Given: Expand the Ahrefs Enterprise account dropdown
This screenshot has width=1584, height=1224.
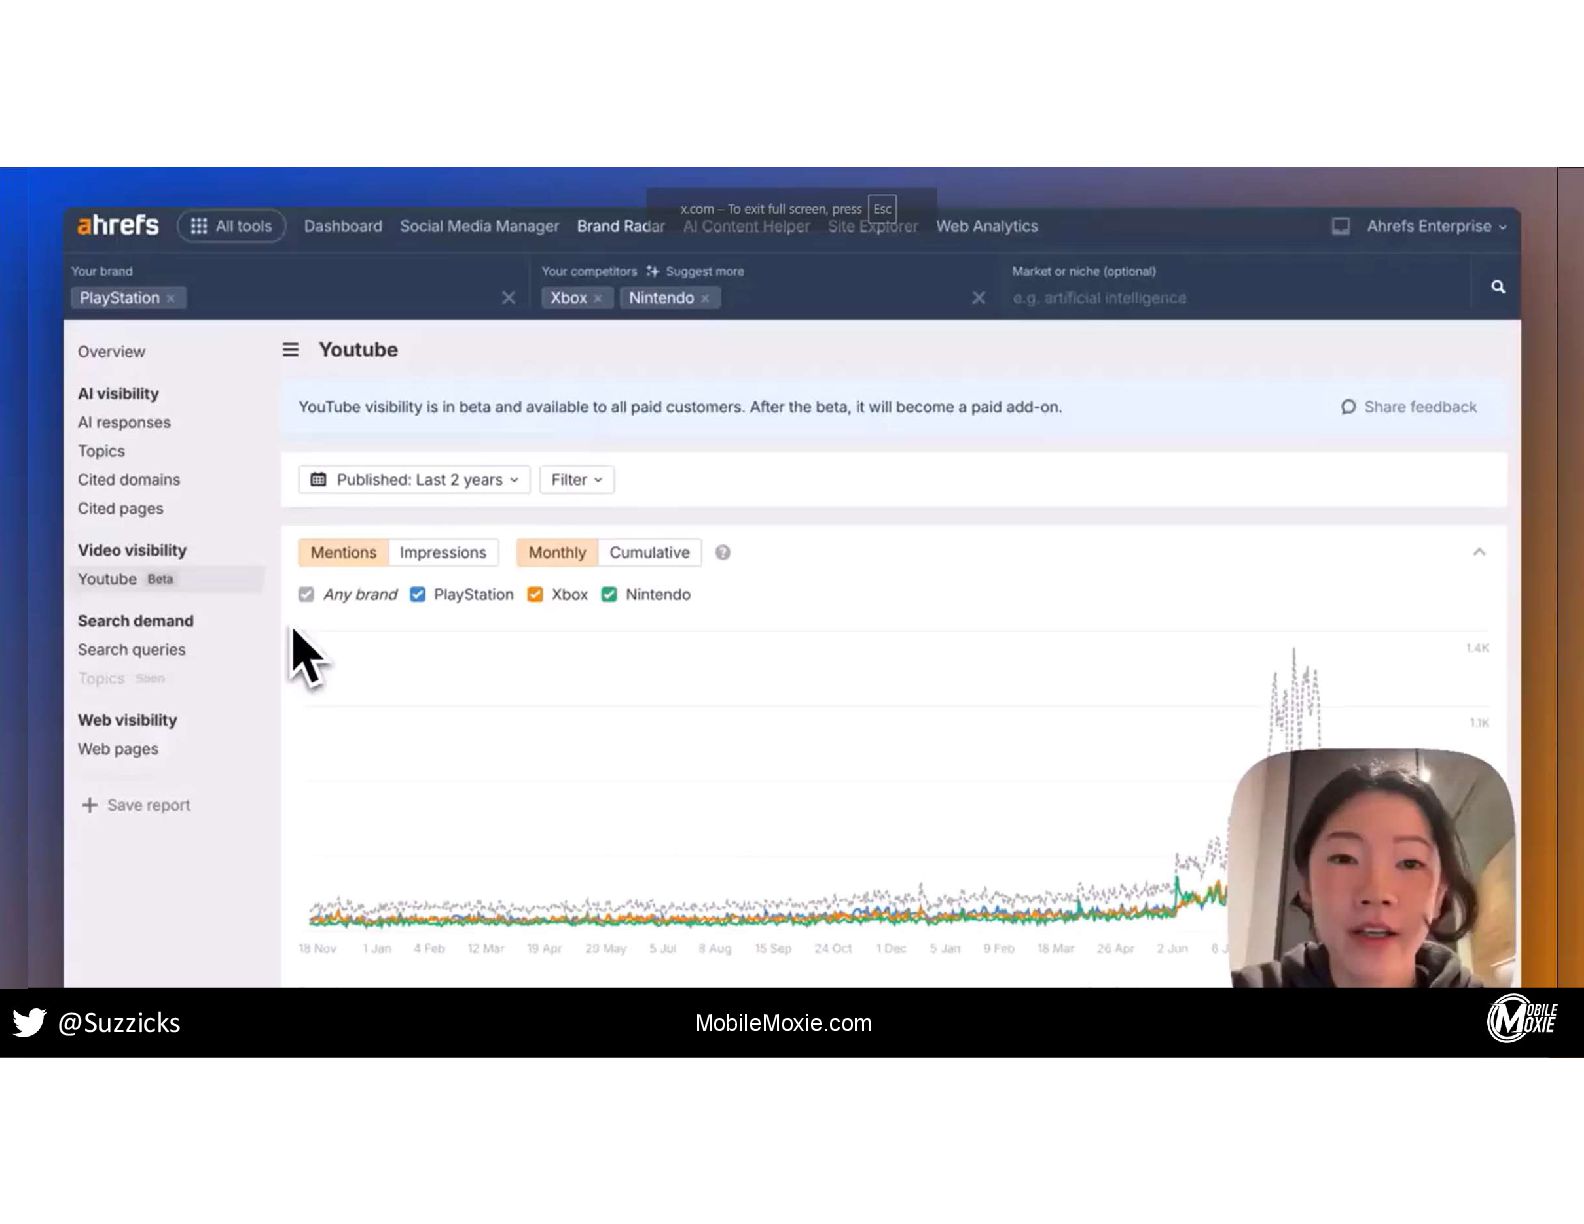Looking at the screenshot, I should point(1436,226).
